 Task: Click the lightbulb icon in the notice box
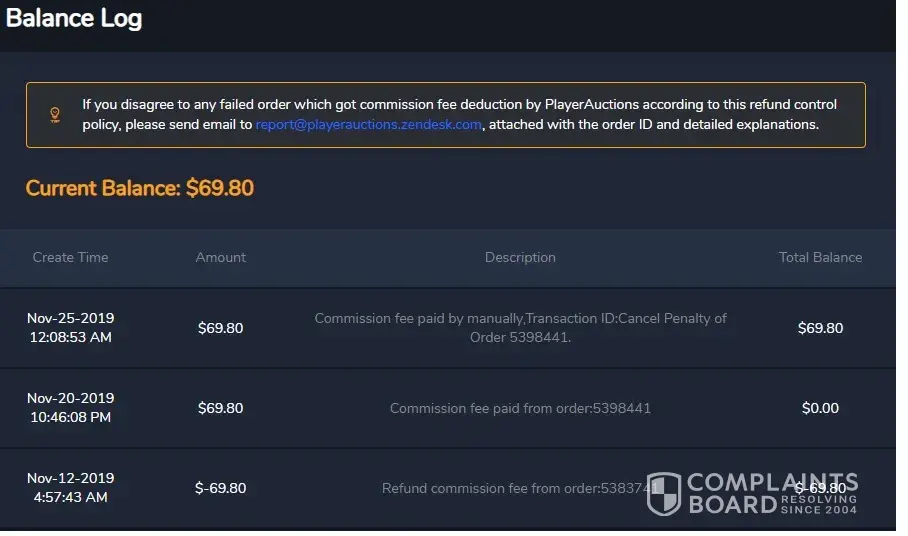click(x=55, y=115)
